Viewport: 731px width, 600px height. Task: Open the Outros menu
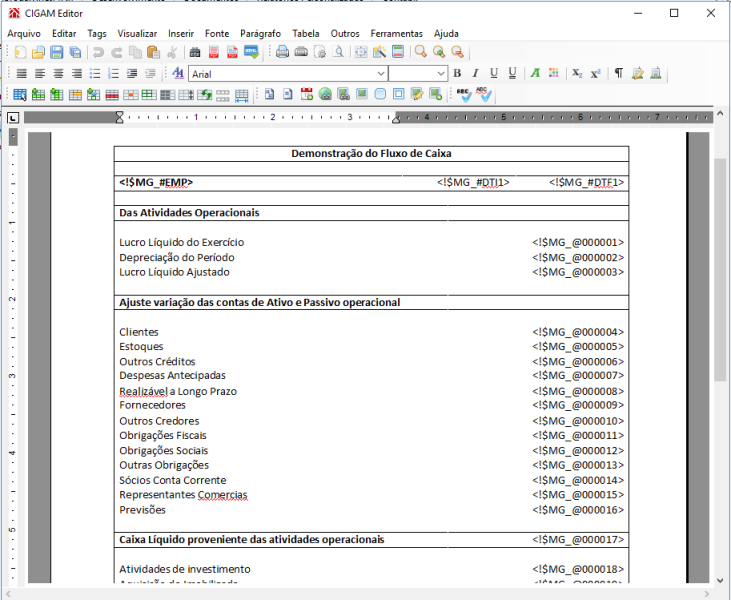(345, 34)
